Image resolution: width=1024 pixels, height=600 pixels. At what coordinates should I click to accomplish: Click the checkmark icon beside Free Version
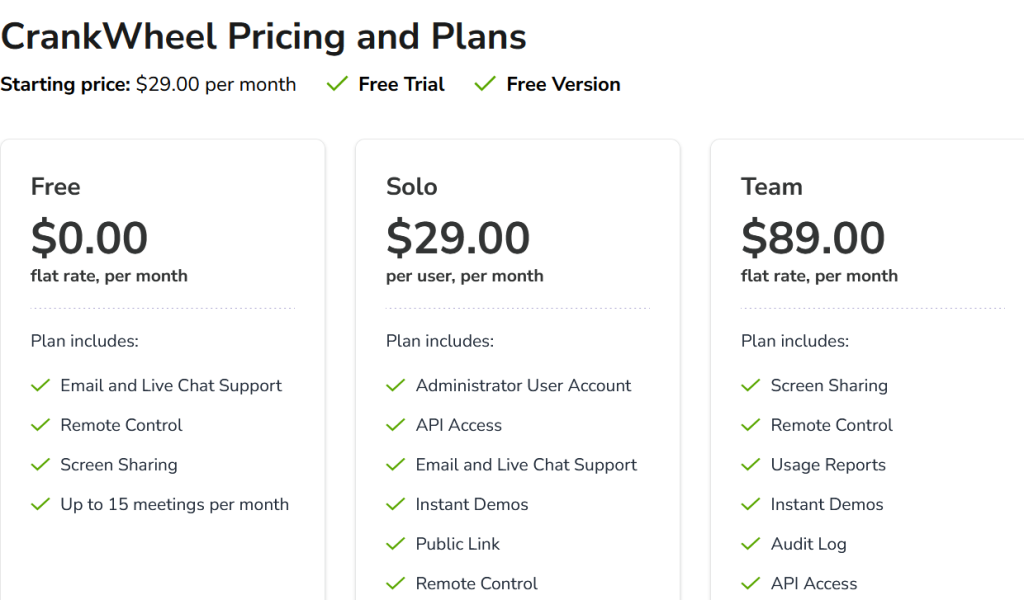(x=485, y=85)
